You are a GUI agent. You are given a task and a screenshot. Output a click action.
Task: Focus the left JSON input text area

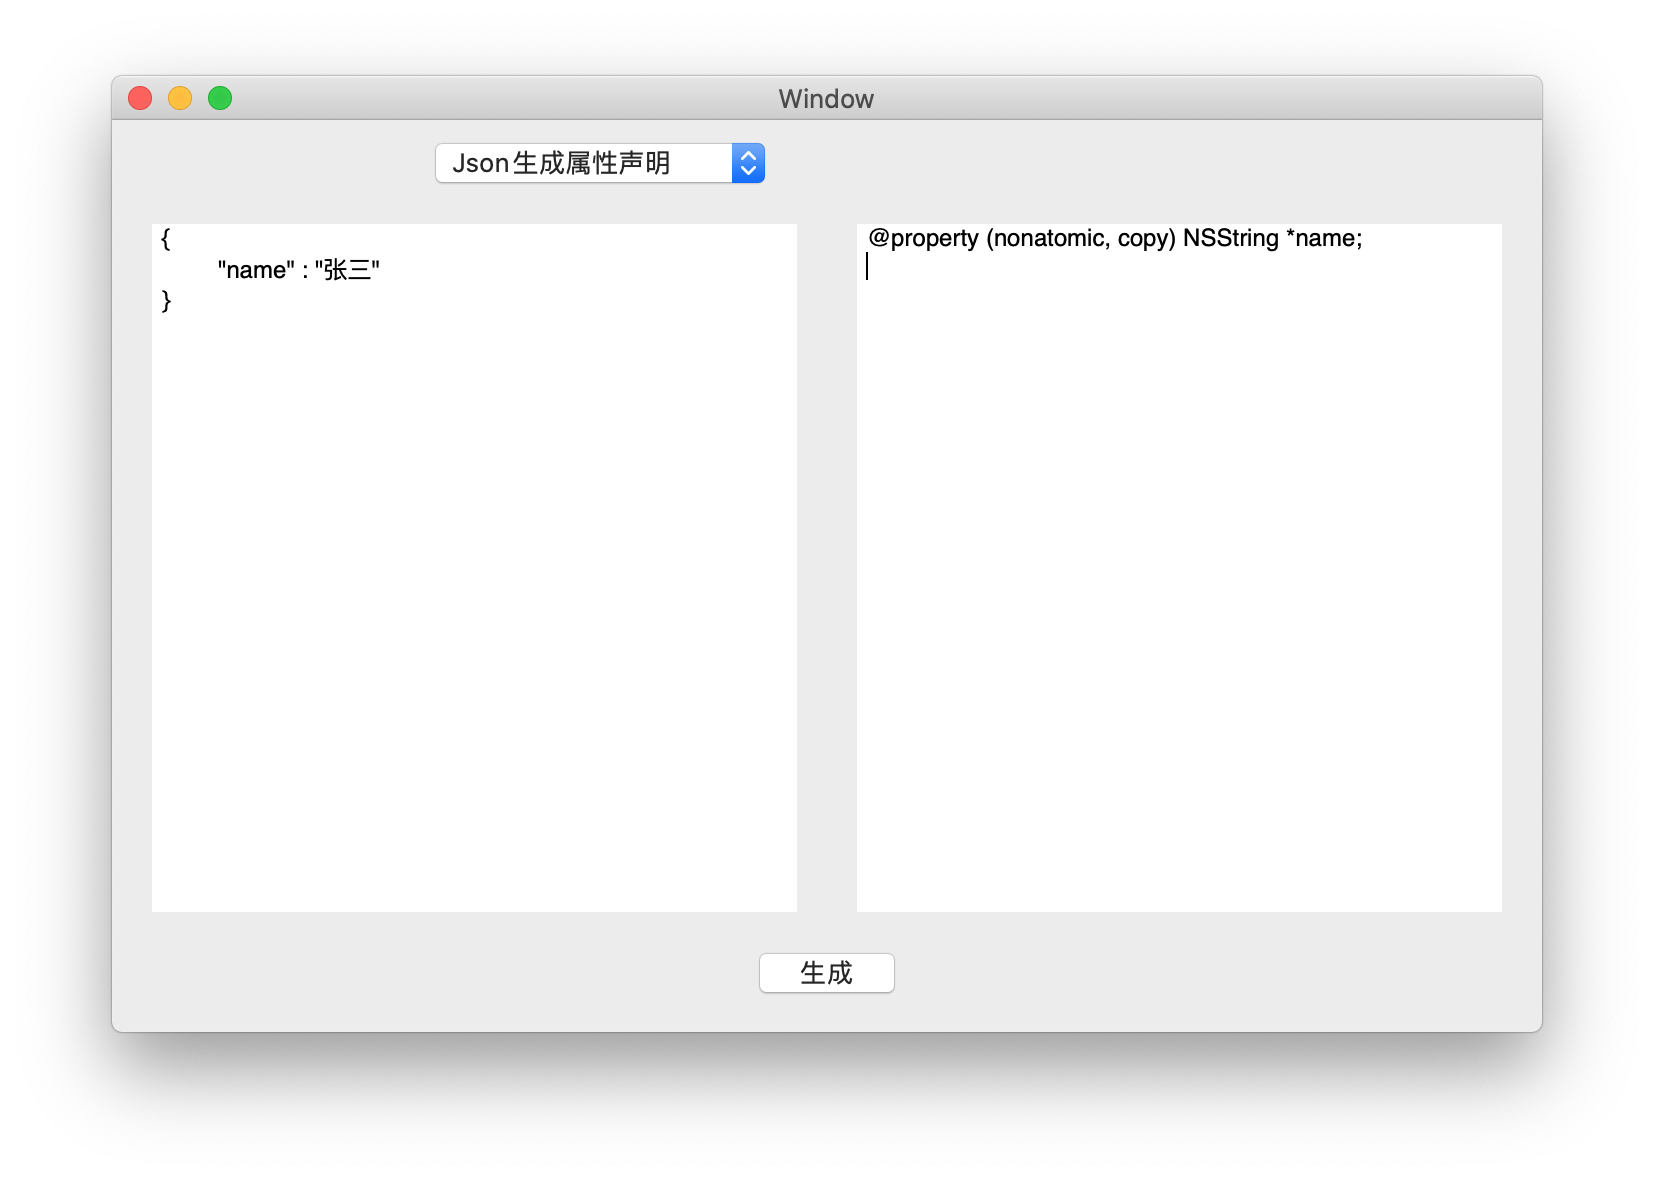pos(474,568)
